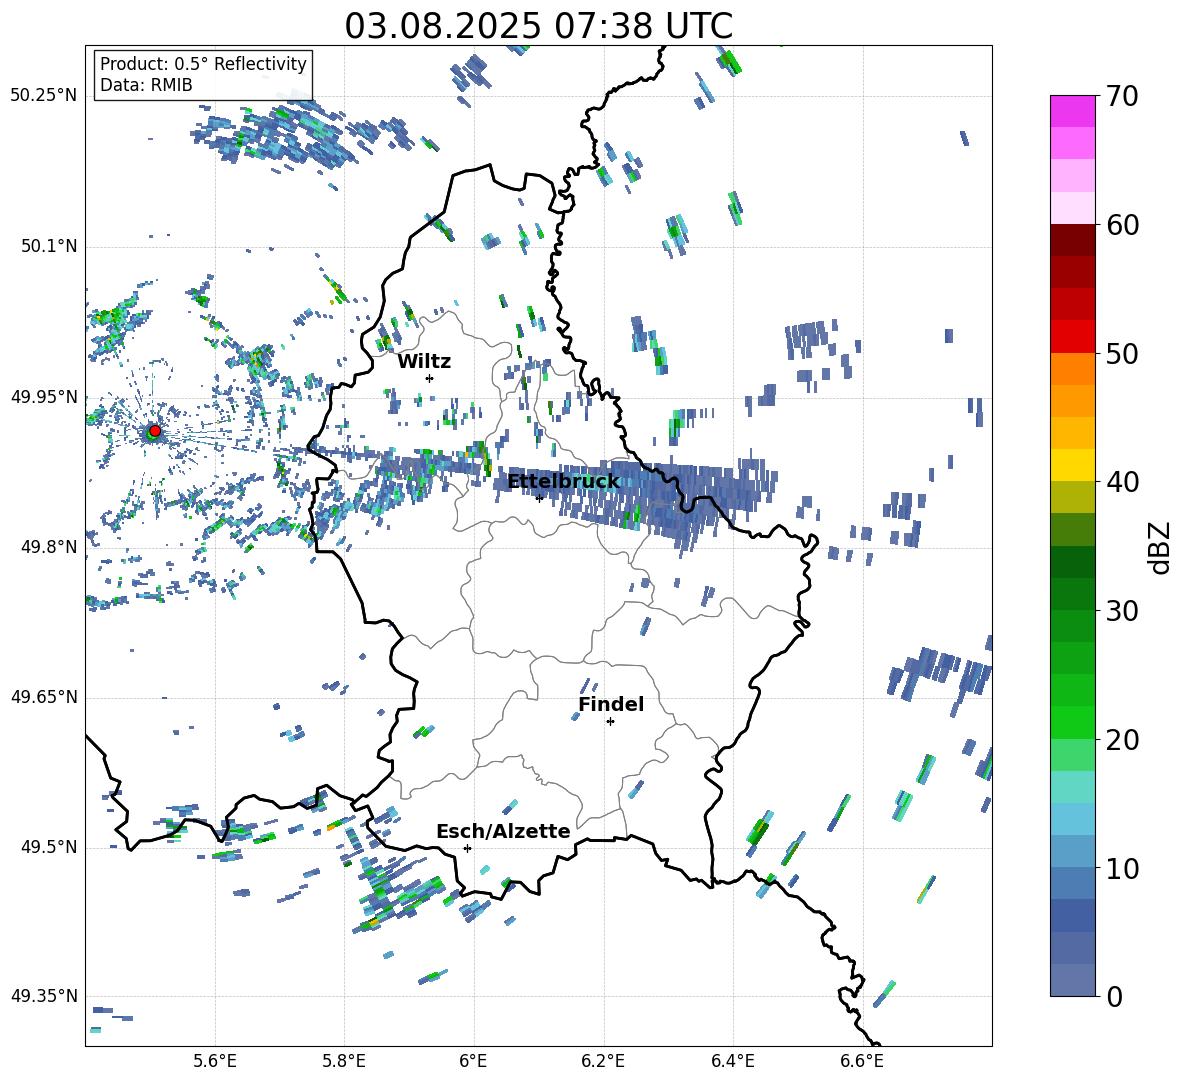The height and width of the screenshot is (1081, 1184).
Task: Click the dBZ colorbar label
Action: tap(1161, 547)
